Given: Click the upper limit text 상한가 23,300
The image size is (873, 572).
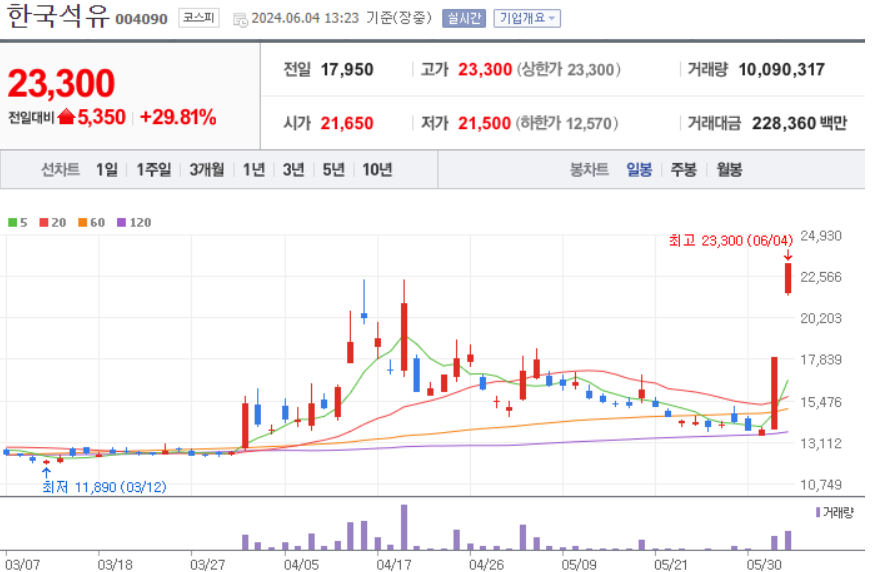Looking at the screenshot, I should [x=568, y=70].
